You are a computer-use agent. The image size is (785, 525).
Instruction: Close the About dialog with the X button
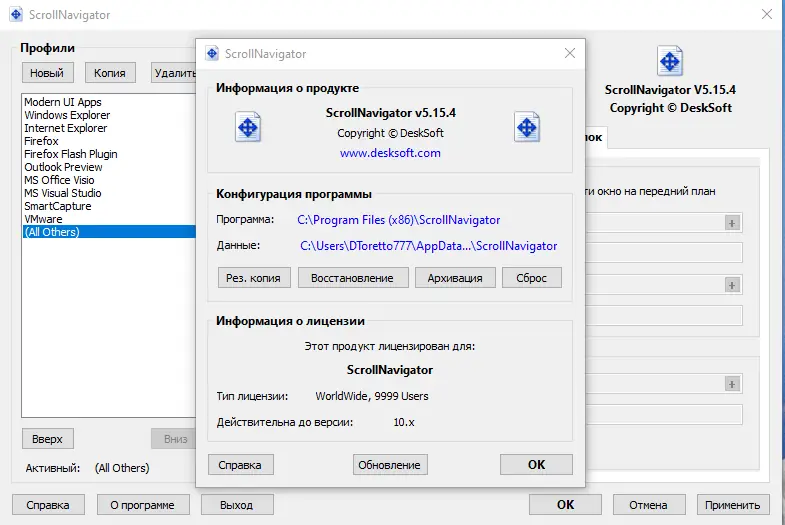pos(570,53)
